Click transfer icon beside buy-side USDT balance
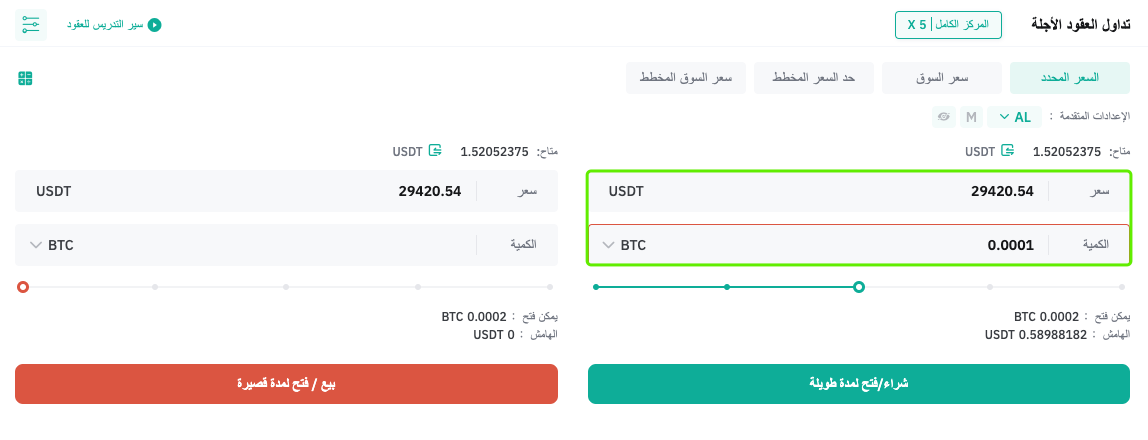 [x=1007, y=151]
